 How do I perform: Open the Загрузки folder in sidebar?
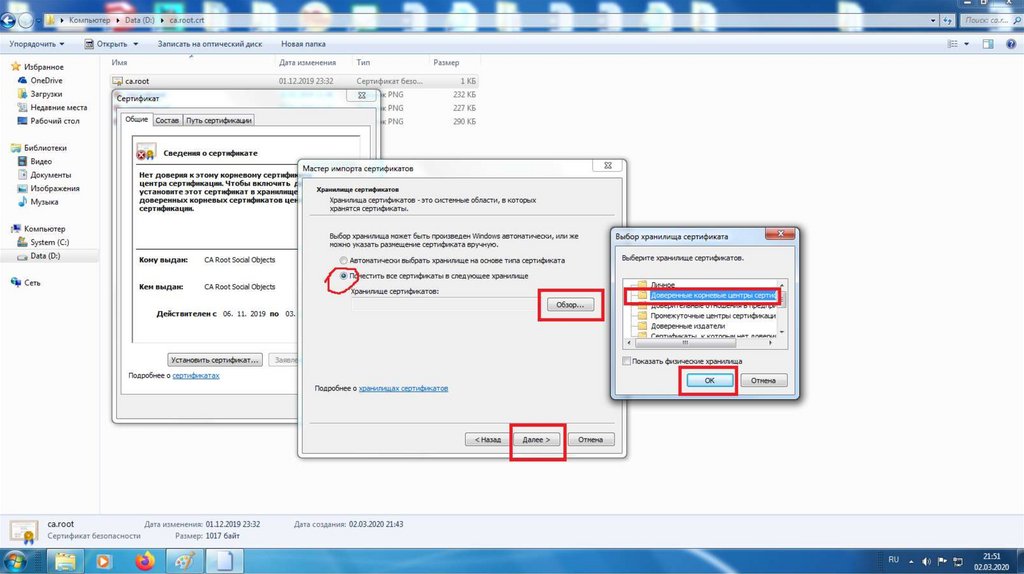pyautogui.click(x=46, y=94)
